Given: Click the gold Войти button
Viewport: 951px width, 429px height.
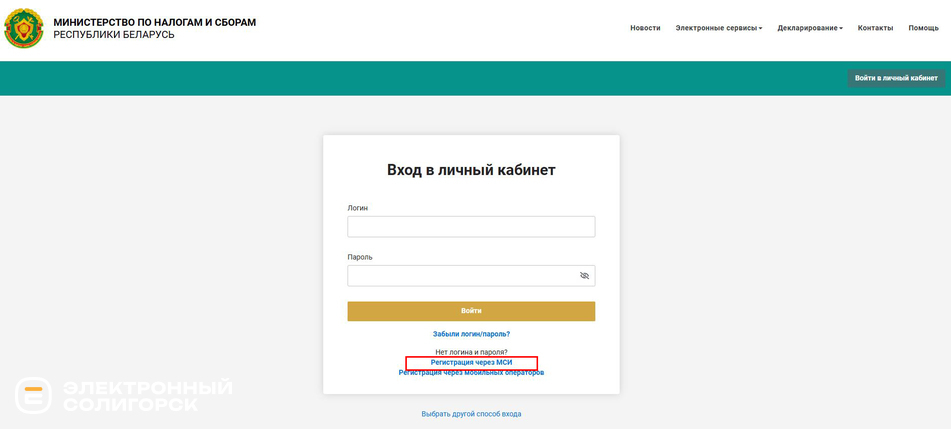Looking at the screenshot, I should 471,311.
